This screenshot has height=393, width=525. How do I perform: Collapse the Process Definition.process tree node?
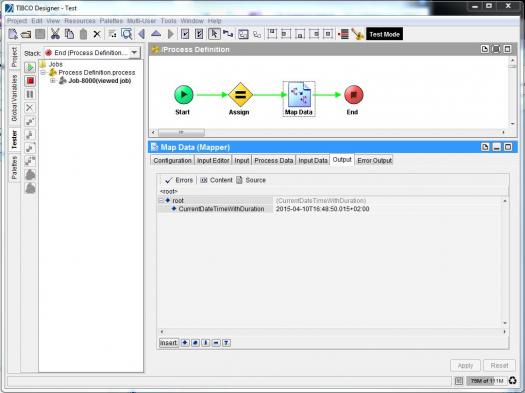[43, 72]
